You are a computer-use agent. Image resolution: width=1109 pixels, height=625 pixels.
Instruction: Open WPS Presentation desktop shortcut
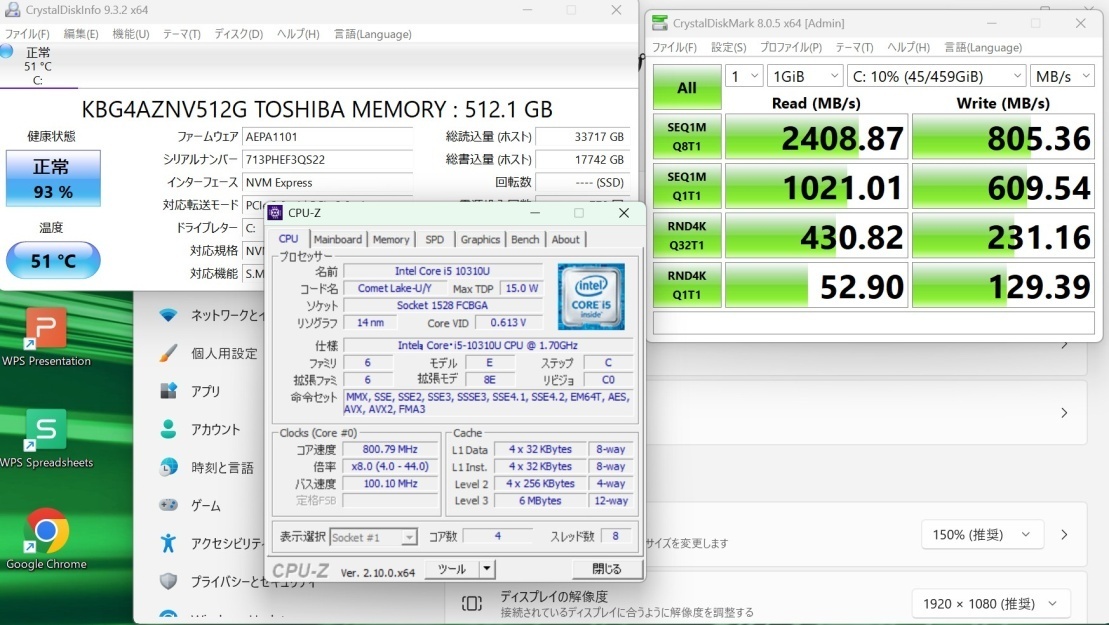point(46,337)
